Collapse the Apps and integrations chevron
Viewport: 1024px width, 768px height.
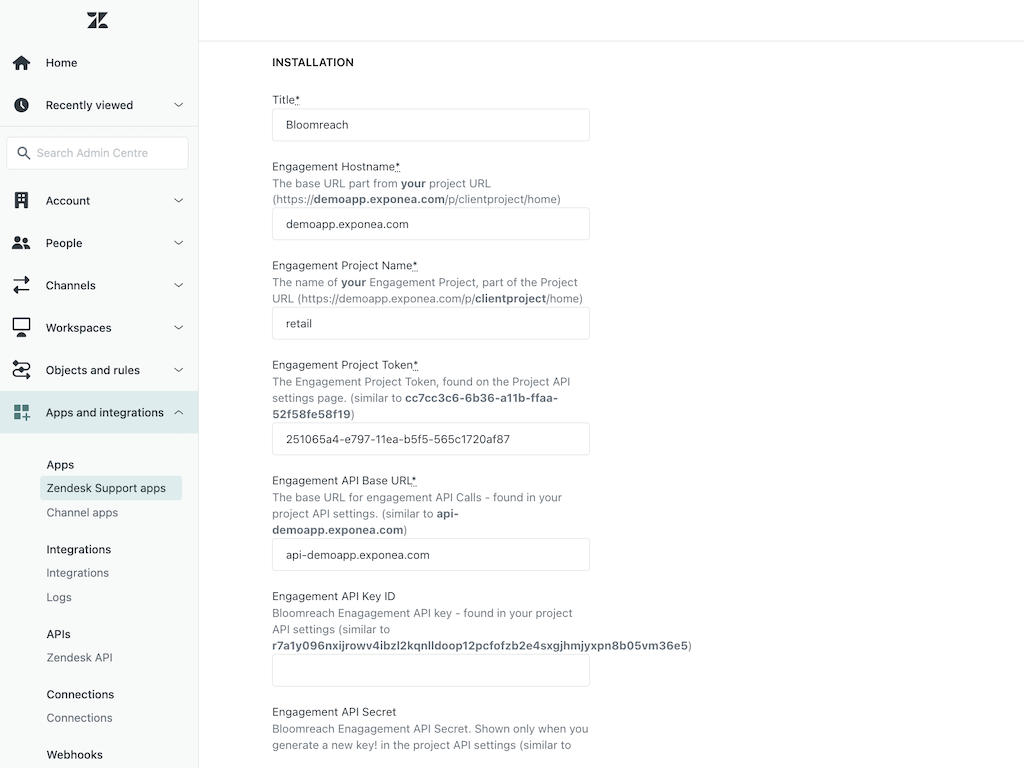coord(178,412)
